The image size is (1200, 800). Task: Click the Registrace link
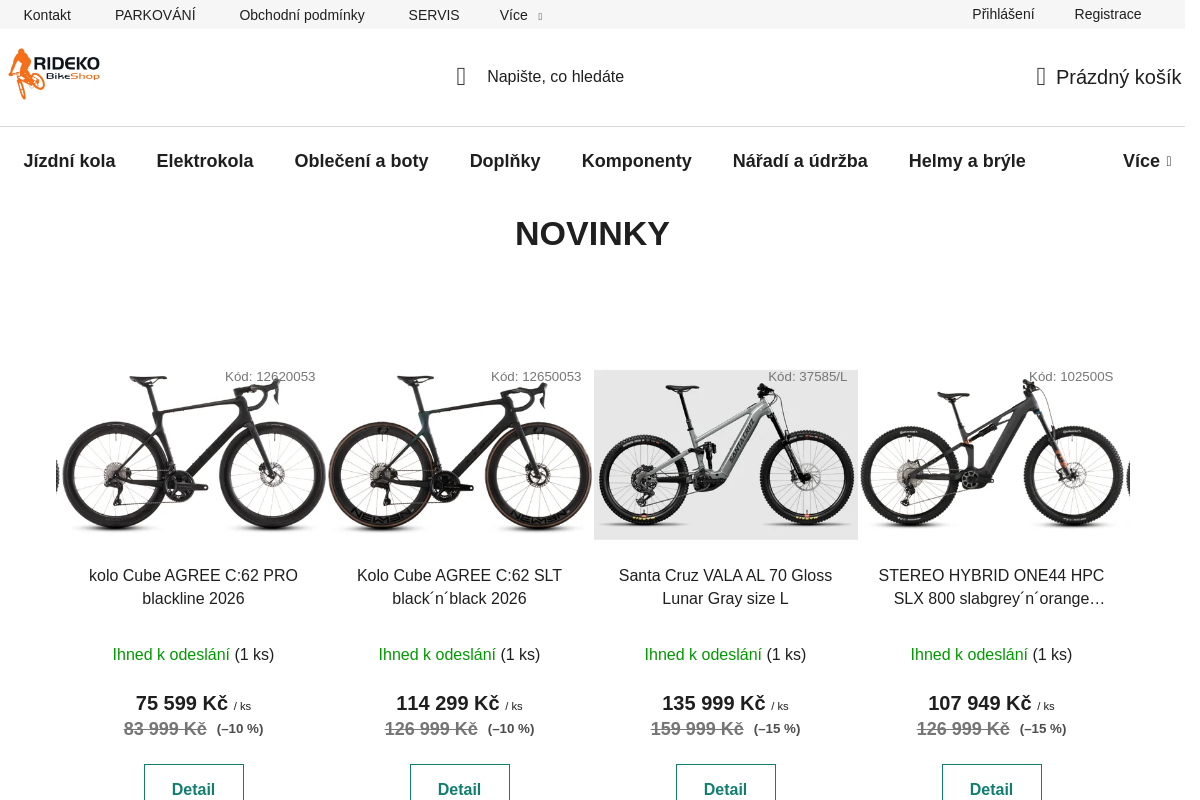[x=1108, y=14]
